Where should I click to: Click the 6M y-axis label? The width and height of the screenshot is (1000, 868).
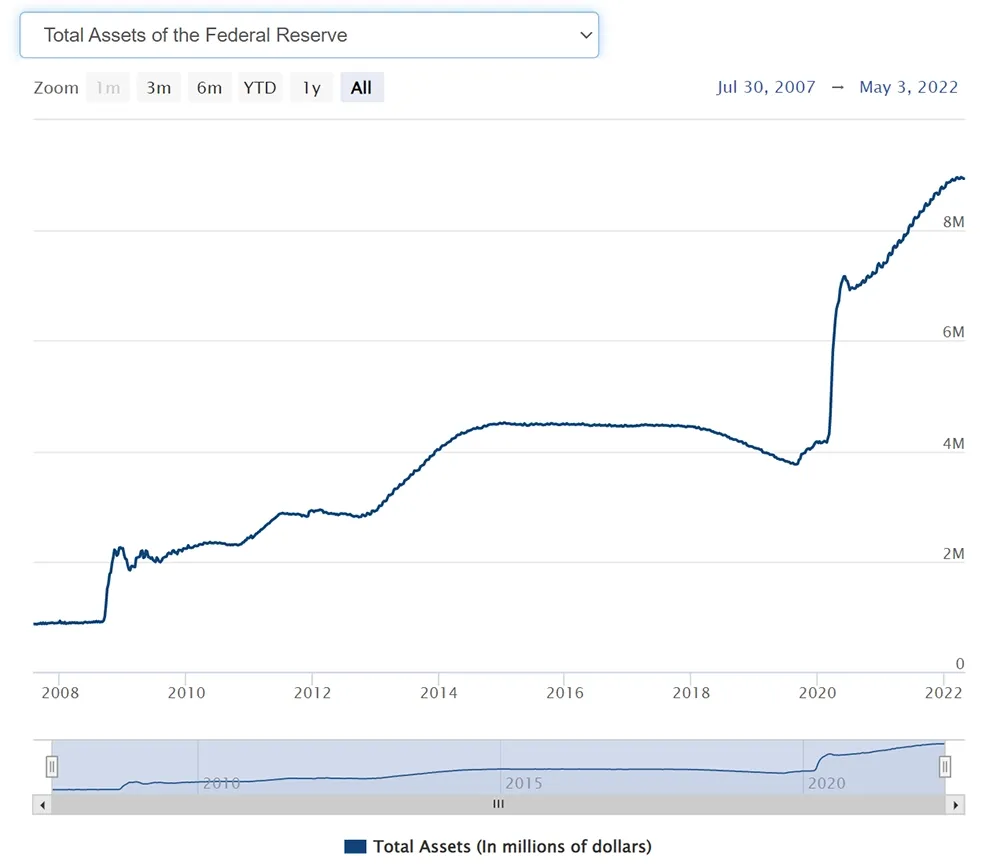pyautogui.click(x=953, y=332)
